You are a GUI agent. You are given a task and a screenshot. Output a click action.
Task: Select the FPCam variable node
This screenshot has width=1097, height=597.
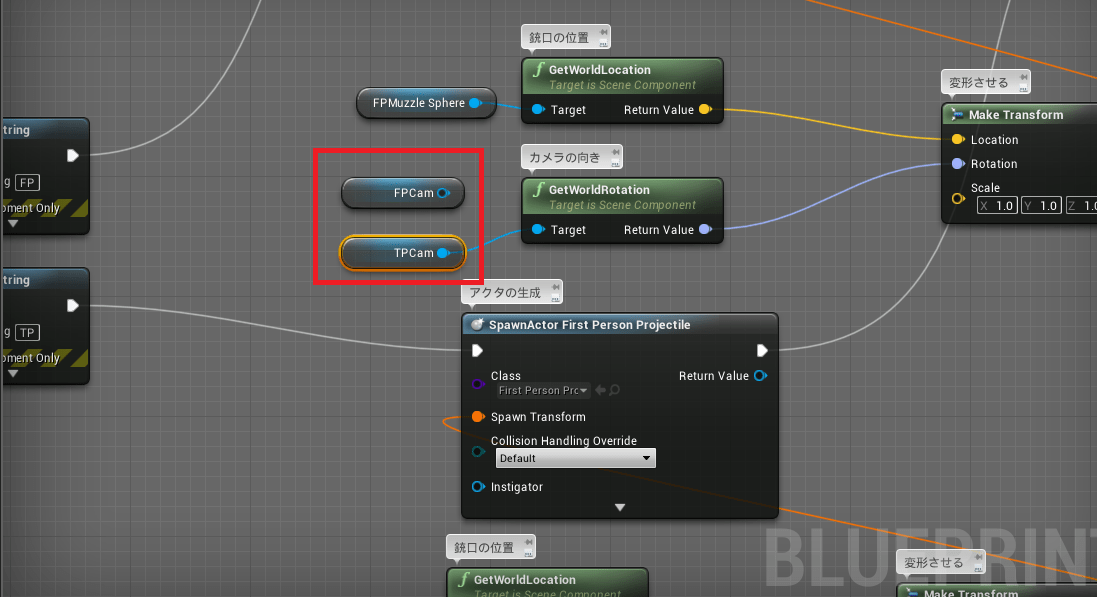[403, 193]
